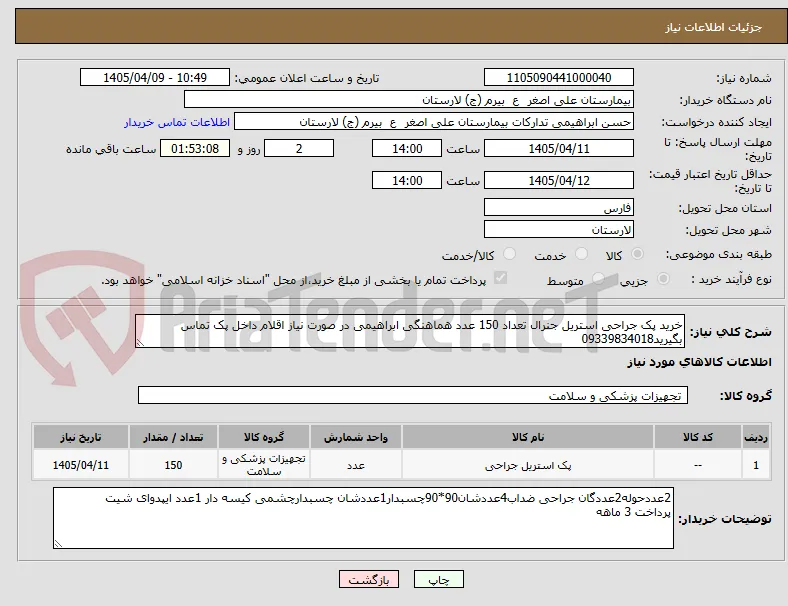Click the resize handle of description text area
The image size is (788, 606).
pos(140,343)
